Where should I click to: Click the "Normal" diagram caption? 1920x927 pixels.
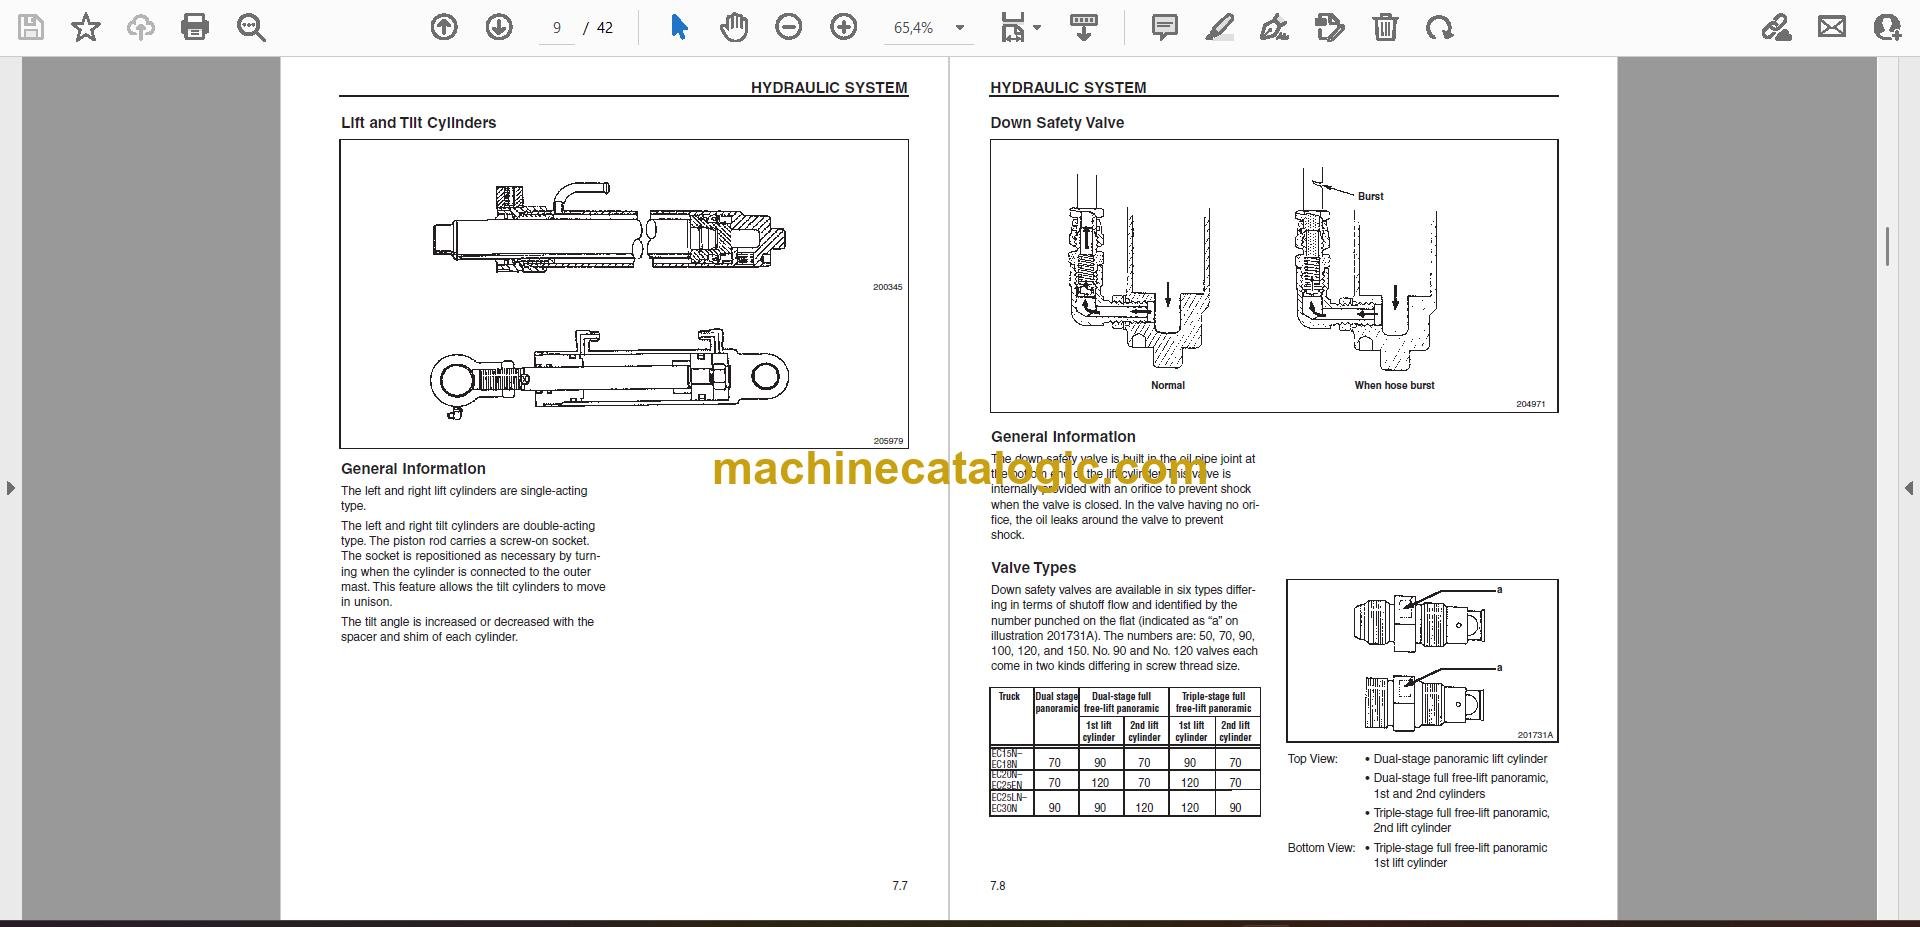click(x=1167, y=385)
